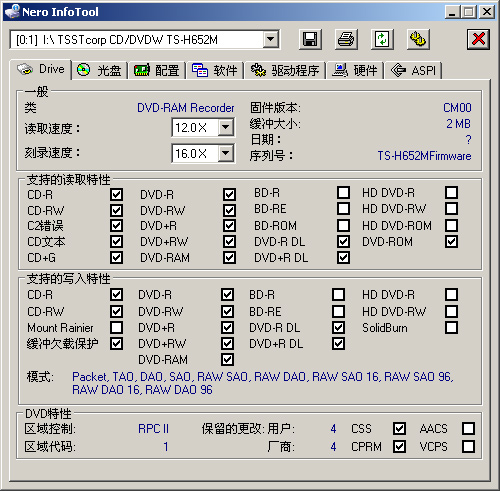Toggle the AACS checkbox
The width and height of the screenshot is (500, 491).
click(468, 428)
